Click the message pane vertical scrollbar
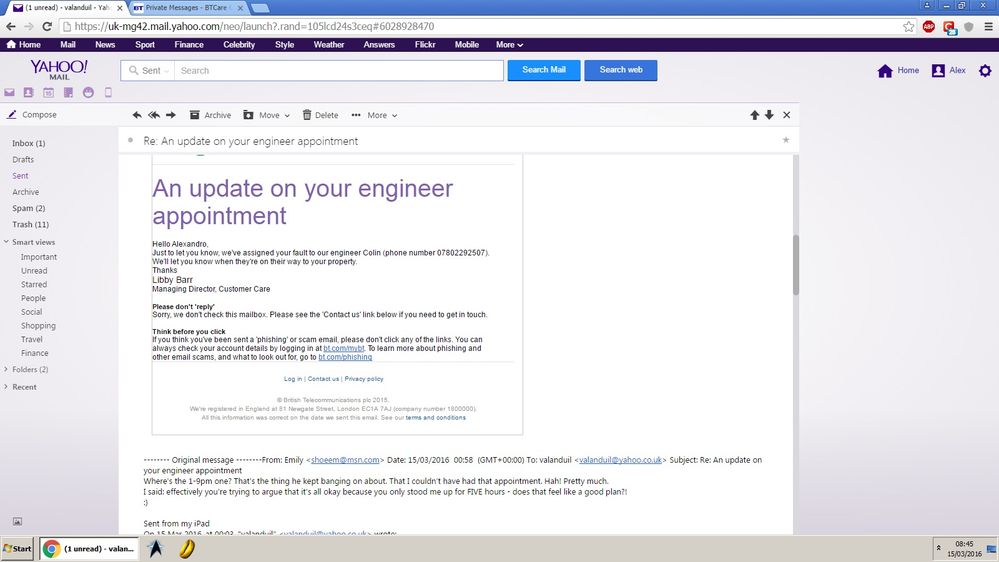The image size is (999, 562). [796, 264]
